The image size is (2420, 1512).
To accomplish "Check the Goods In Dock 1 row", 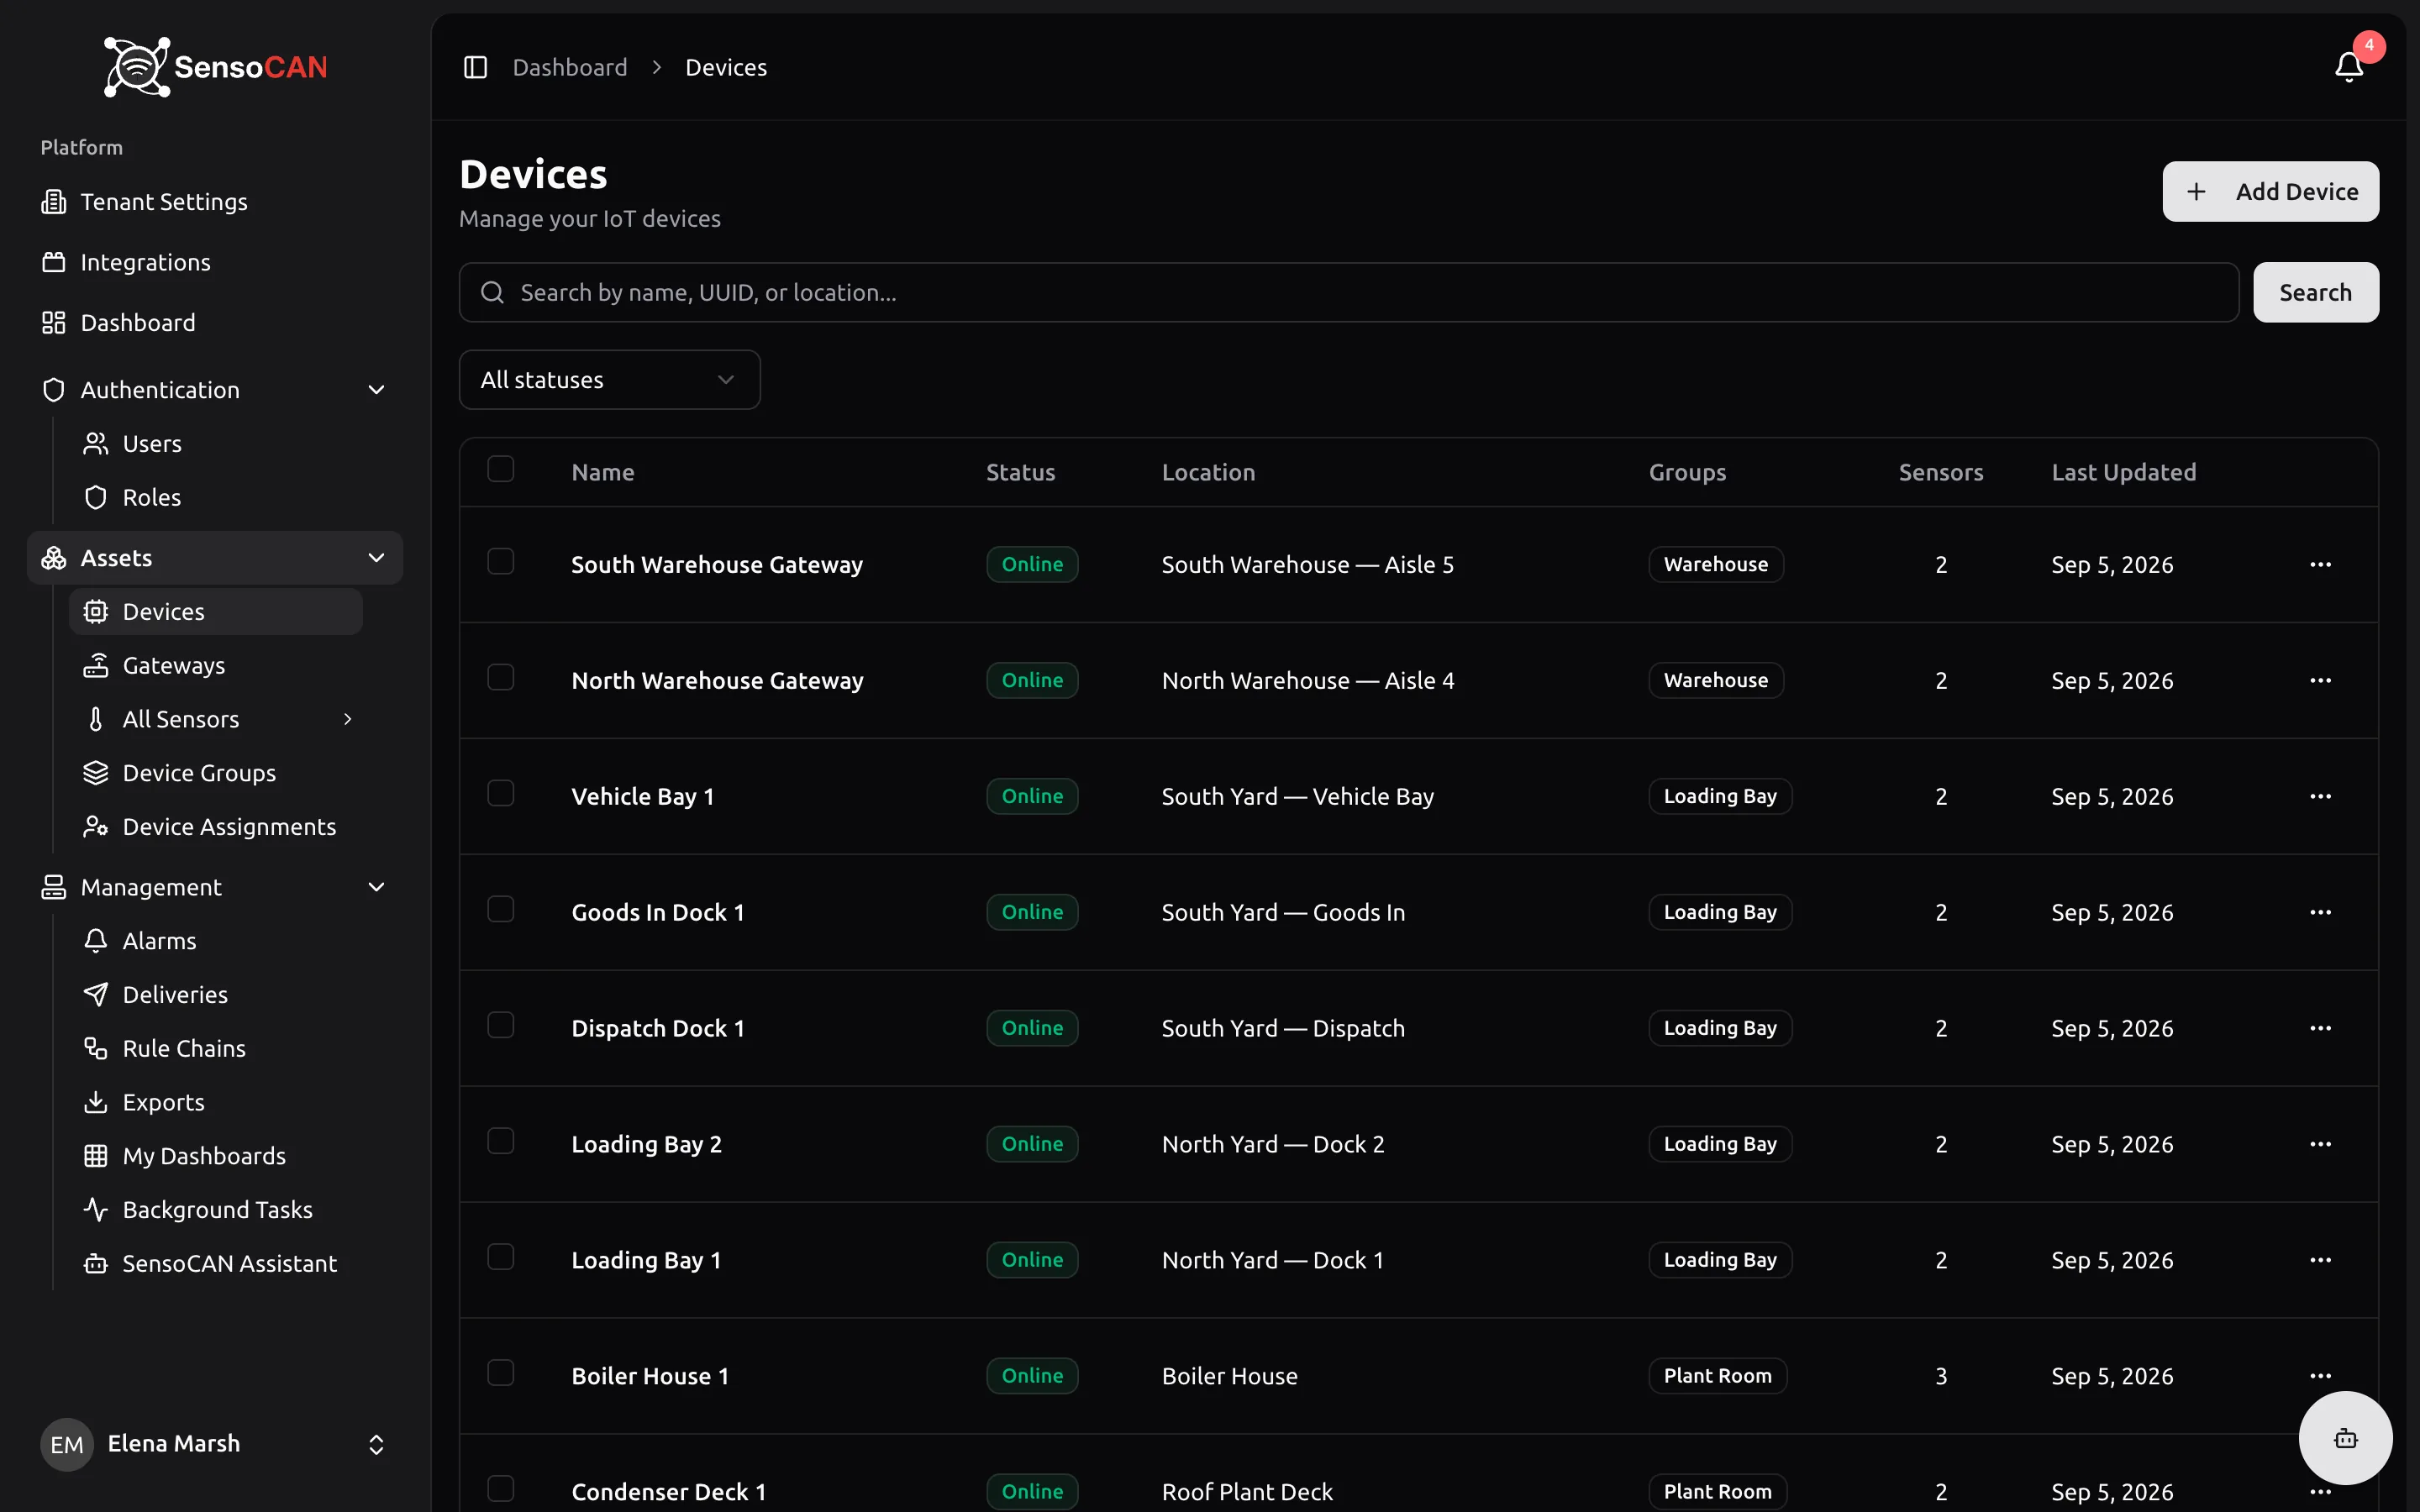I will click(501, 910).
